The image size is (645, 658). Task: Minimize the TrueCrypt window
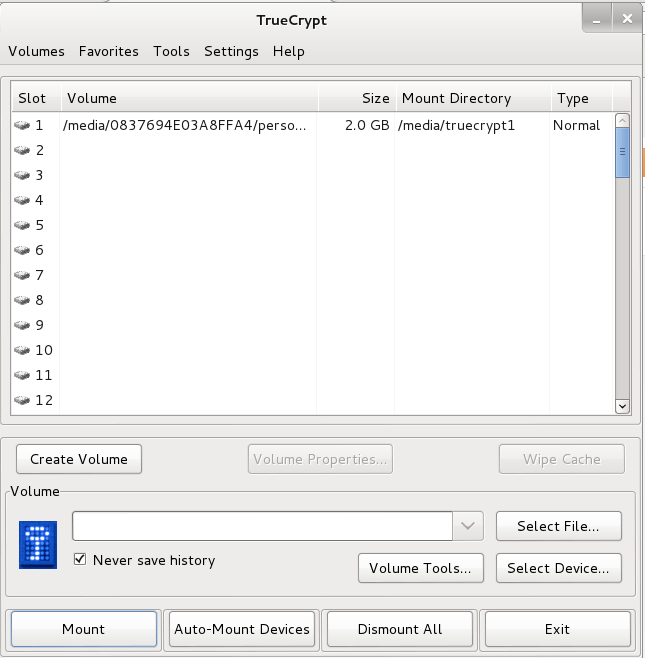point(596,19)
